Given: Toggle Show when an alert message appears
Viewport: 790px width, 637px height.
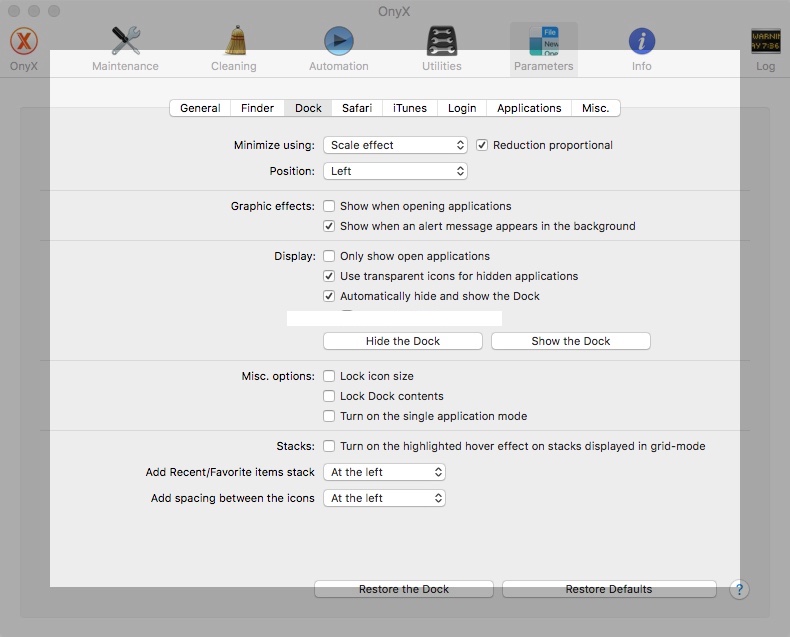Looking at the screenshot, I should pyautogui.click(x=329, y=226).
